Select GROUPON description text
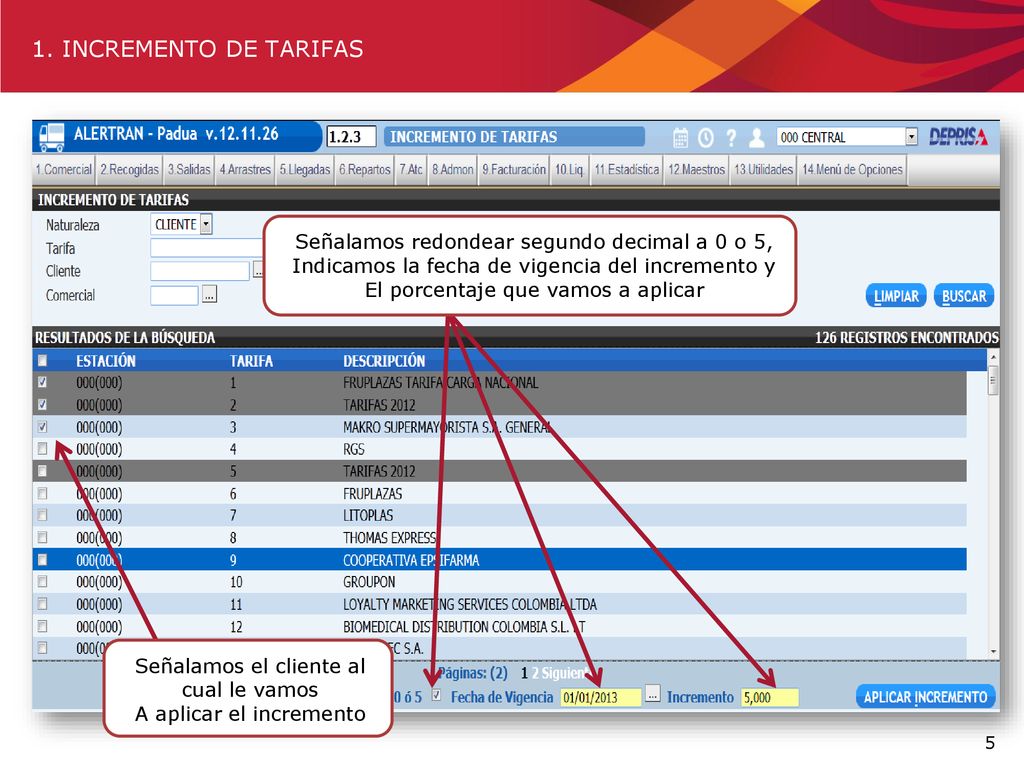The width and height of the screenshot is (1024, 768). (370, 582)
